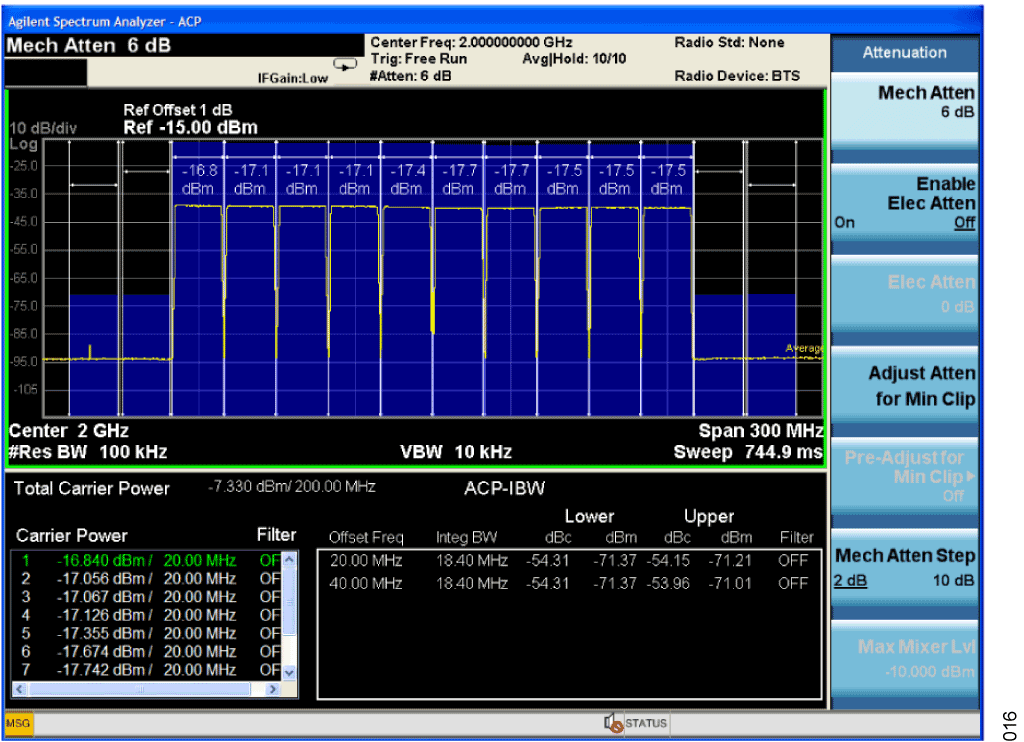Click the Agilent Spectrum Analyzer title bar
Image resolution: width=1024 pixels, height=742 pixels.
494,21
